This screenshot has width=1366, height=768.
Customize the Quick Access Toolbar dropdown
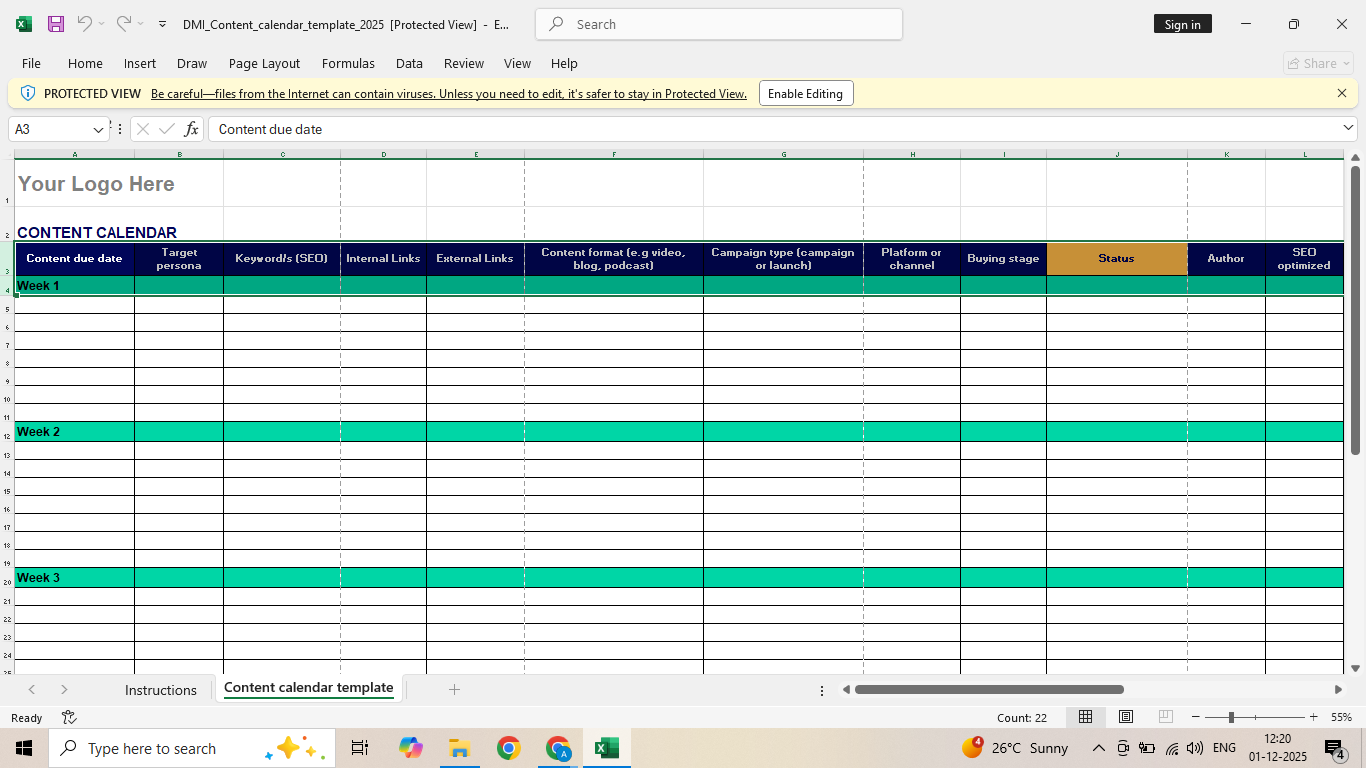coord(161,24)
